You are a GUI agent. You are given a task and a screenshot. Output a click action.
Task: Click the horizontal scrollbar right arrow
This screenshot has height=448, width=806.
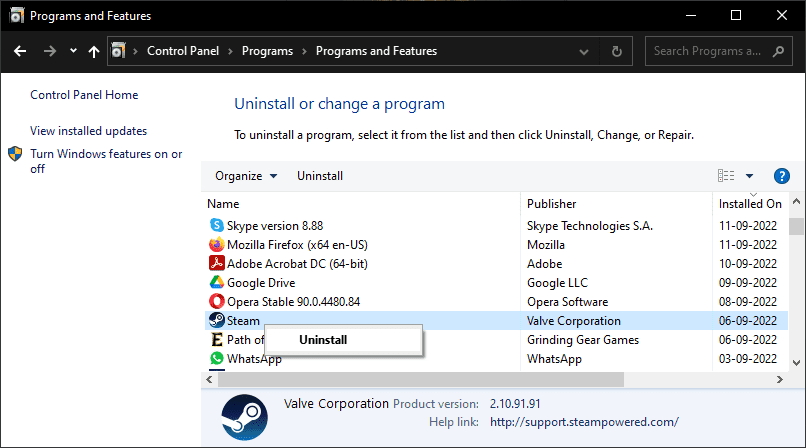pos(780,380)
